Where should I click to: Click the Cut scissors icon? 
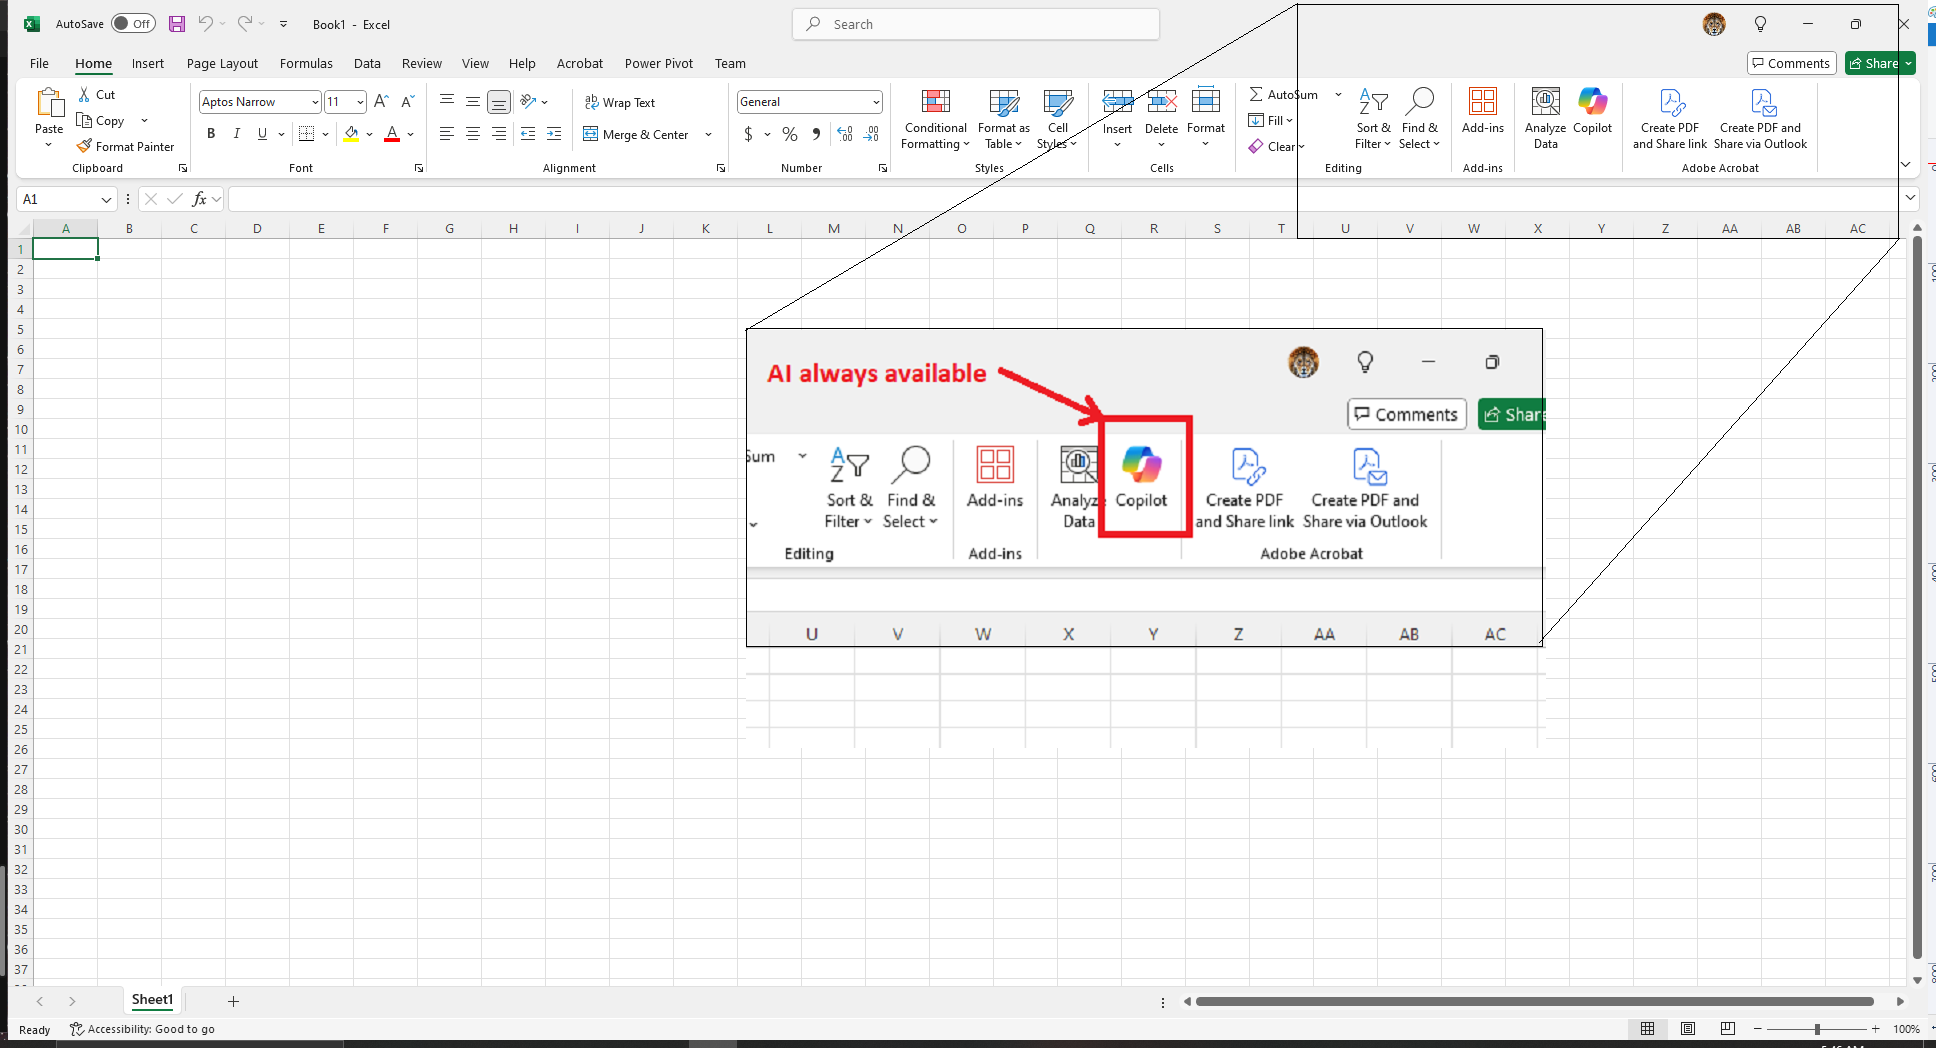coord(85,94)
